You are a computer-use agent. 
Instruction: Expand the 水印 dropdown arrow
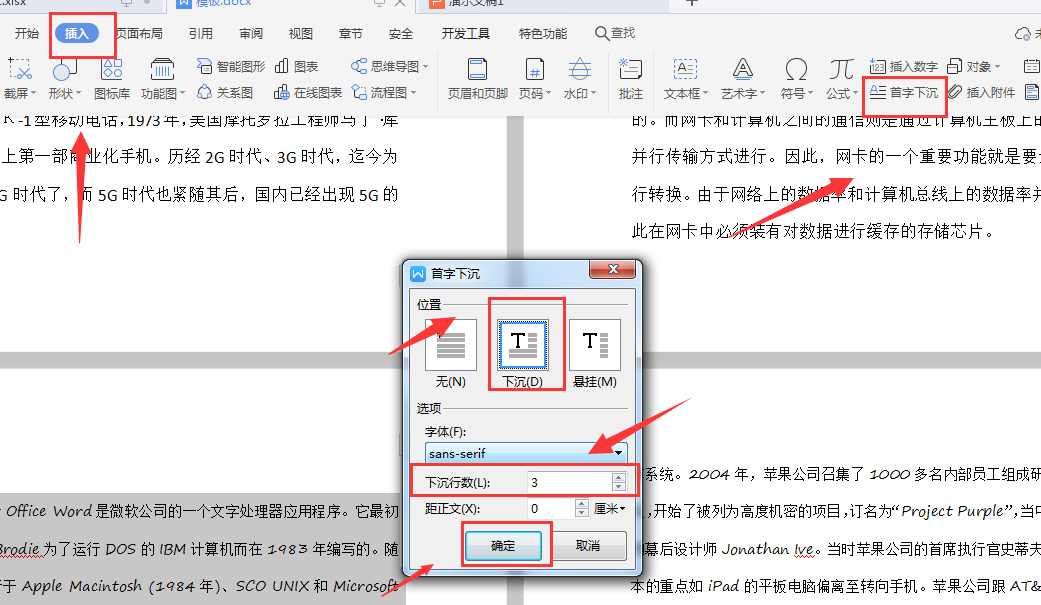pos(594,94)
